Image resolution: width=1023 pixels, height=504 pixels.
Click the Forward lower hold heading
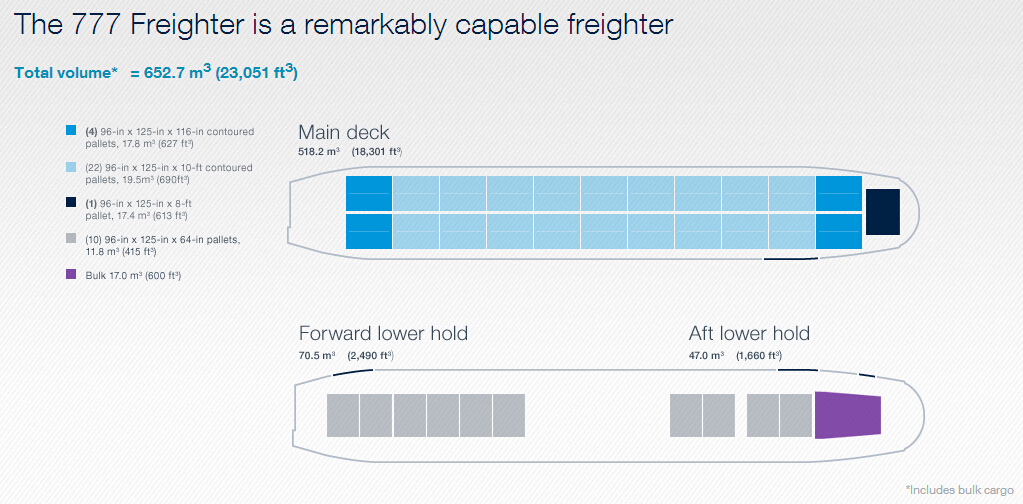[384, 334]
